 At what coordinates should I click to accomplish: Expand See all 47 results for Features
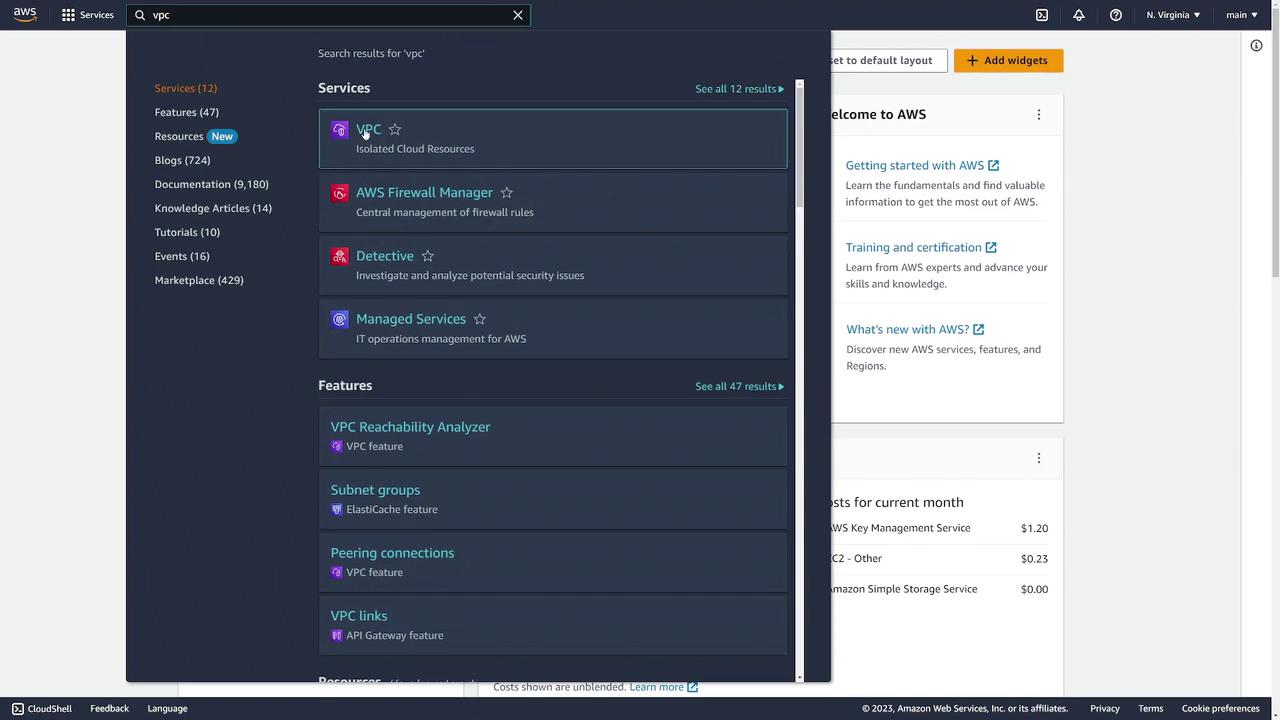[x=739, y=386]
